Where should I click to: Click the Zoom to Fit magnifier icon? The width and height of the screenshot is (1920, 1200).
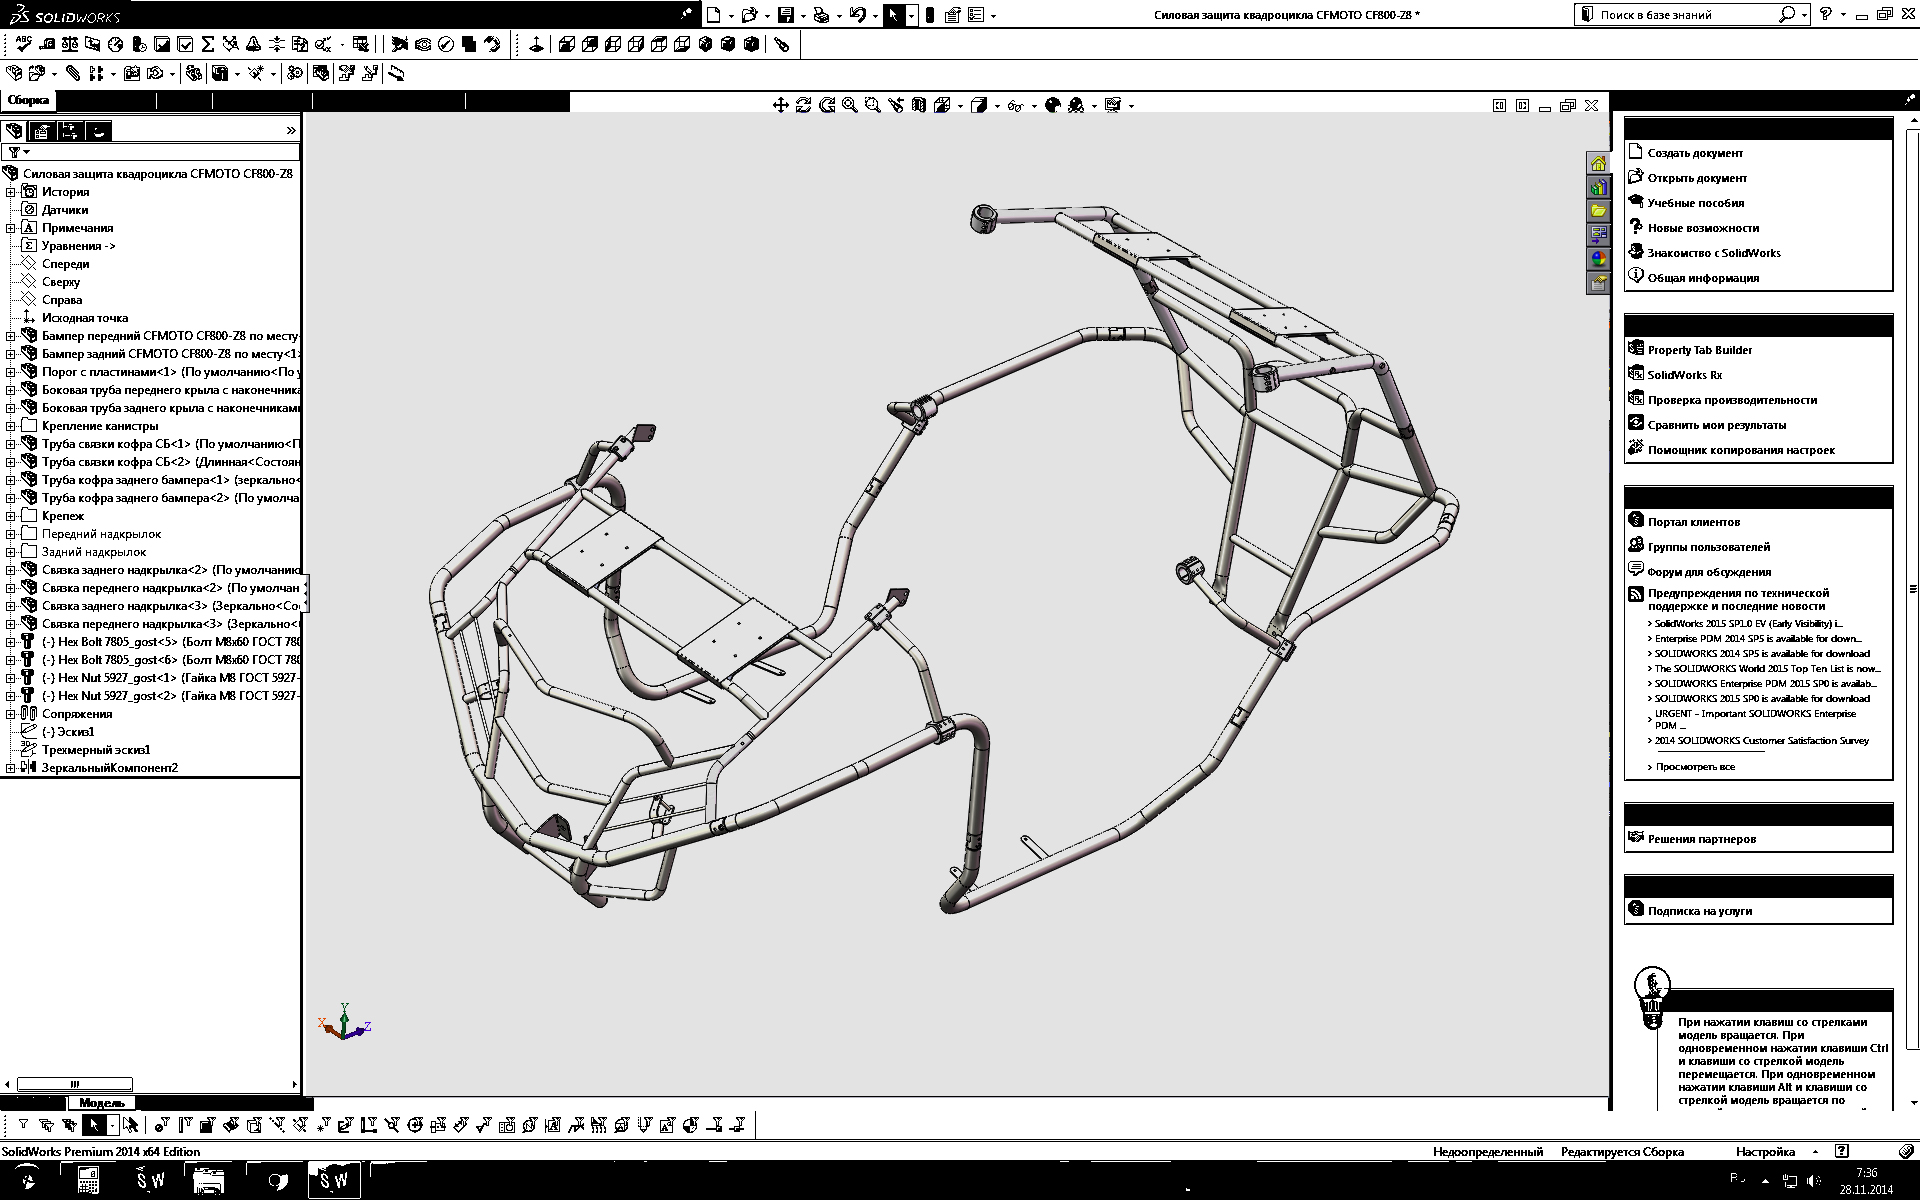[x=850, y=105]
